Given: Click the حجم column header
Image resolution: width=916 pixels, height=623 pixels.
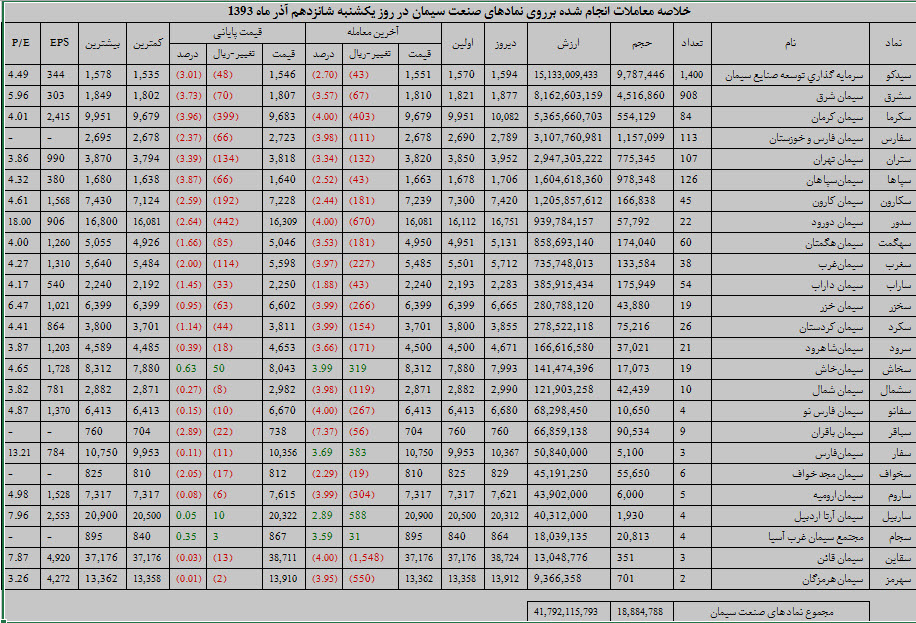Looking at the screenshot, I should (x=641, y=43).
